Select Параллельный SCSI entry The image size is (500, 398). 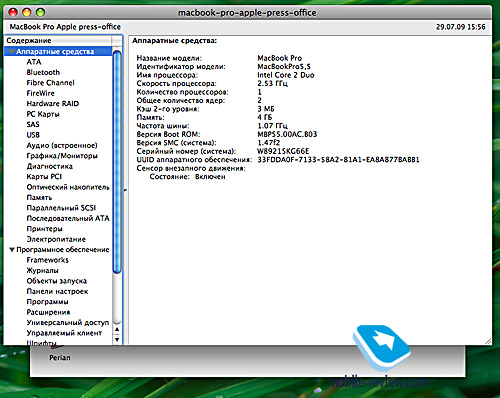coord(61,208)
